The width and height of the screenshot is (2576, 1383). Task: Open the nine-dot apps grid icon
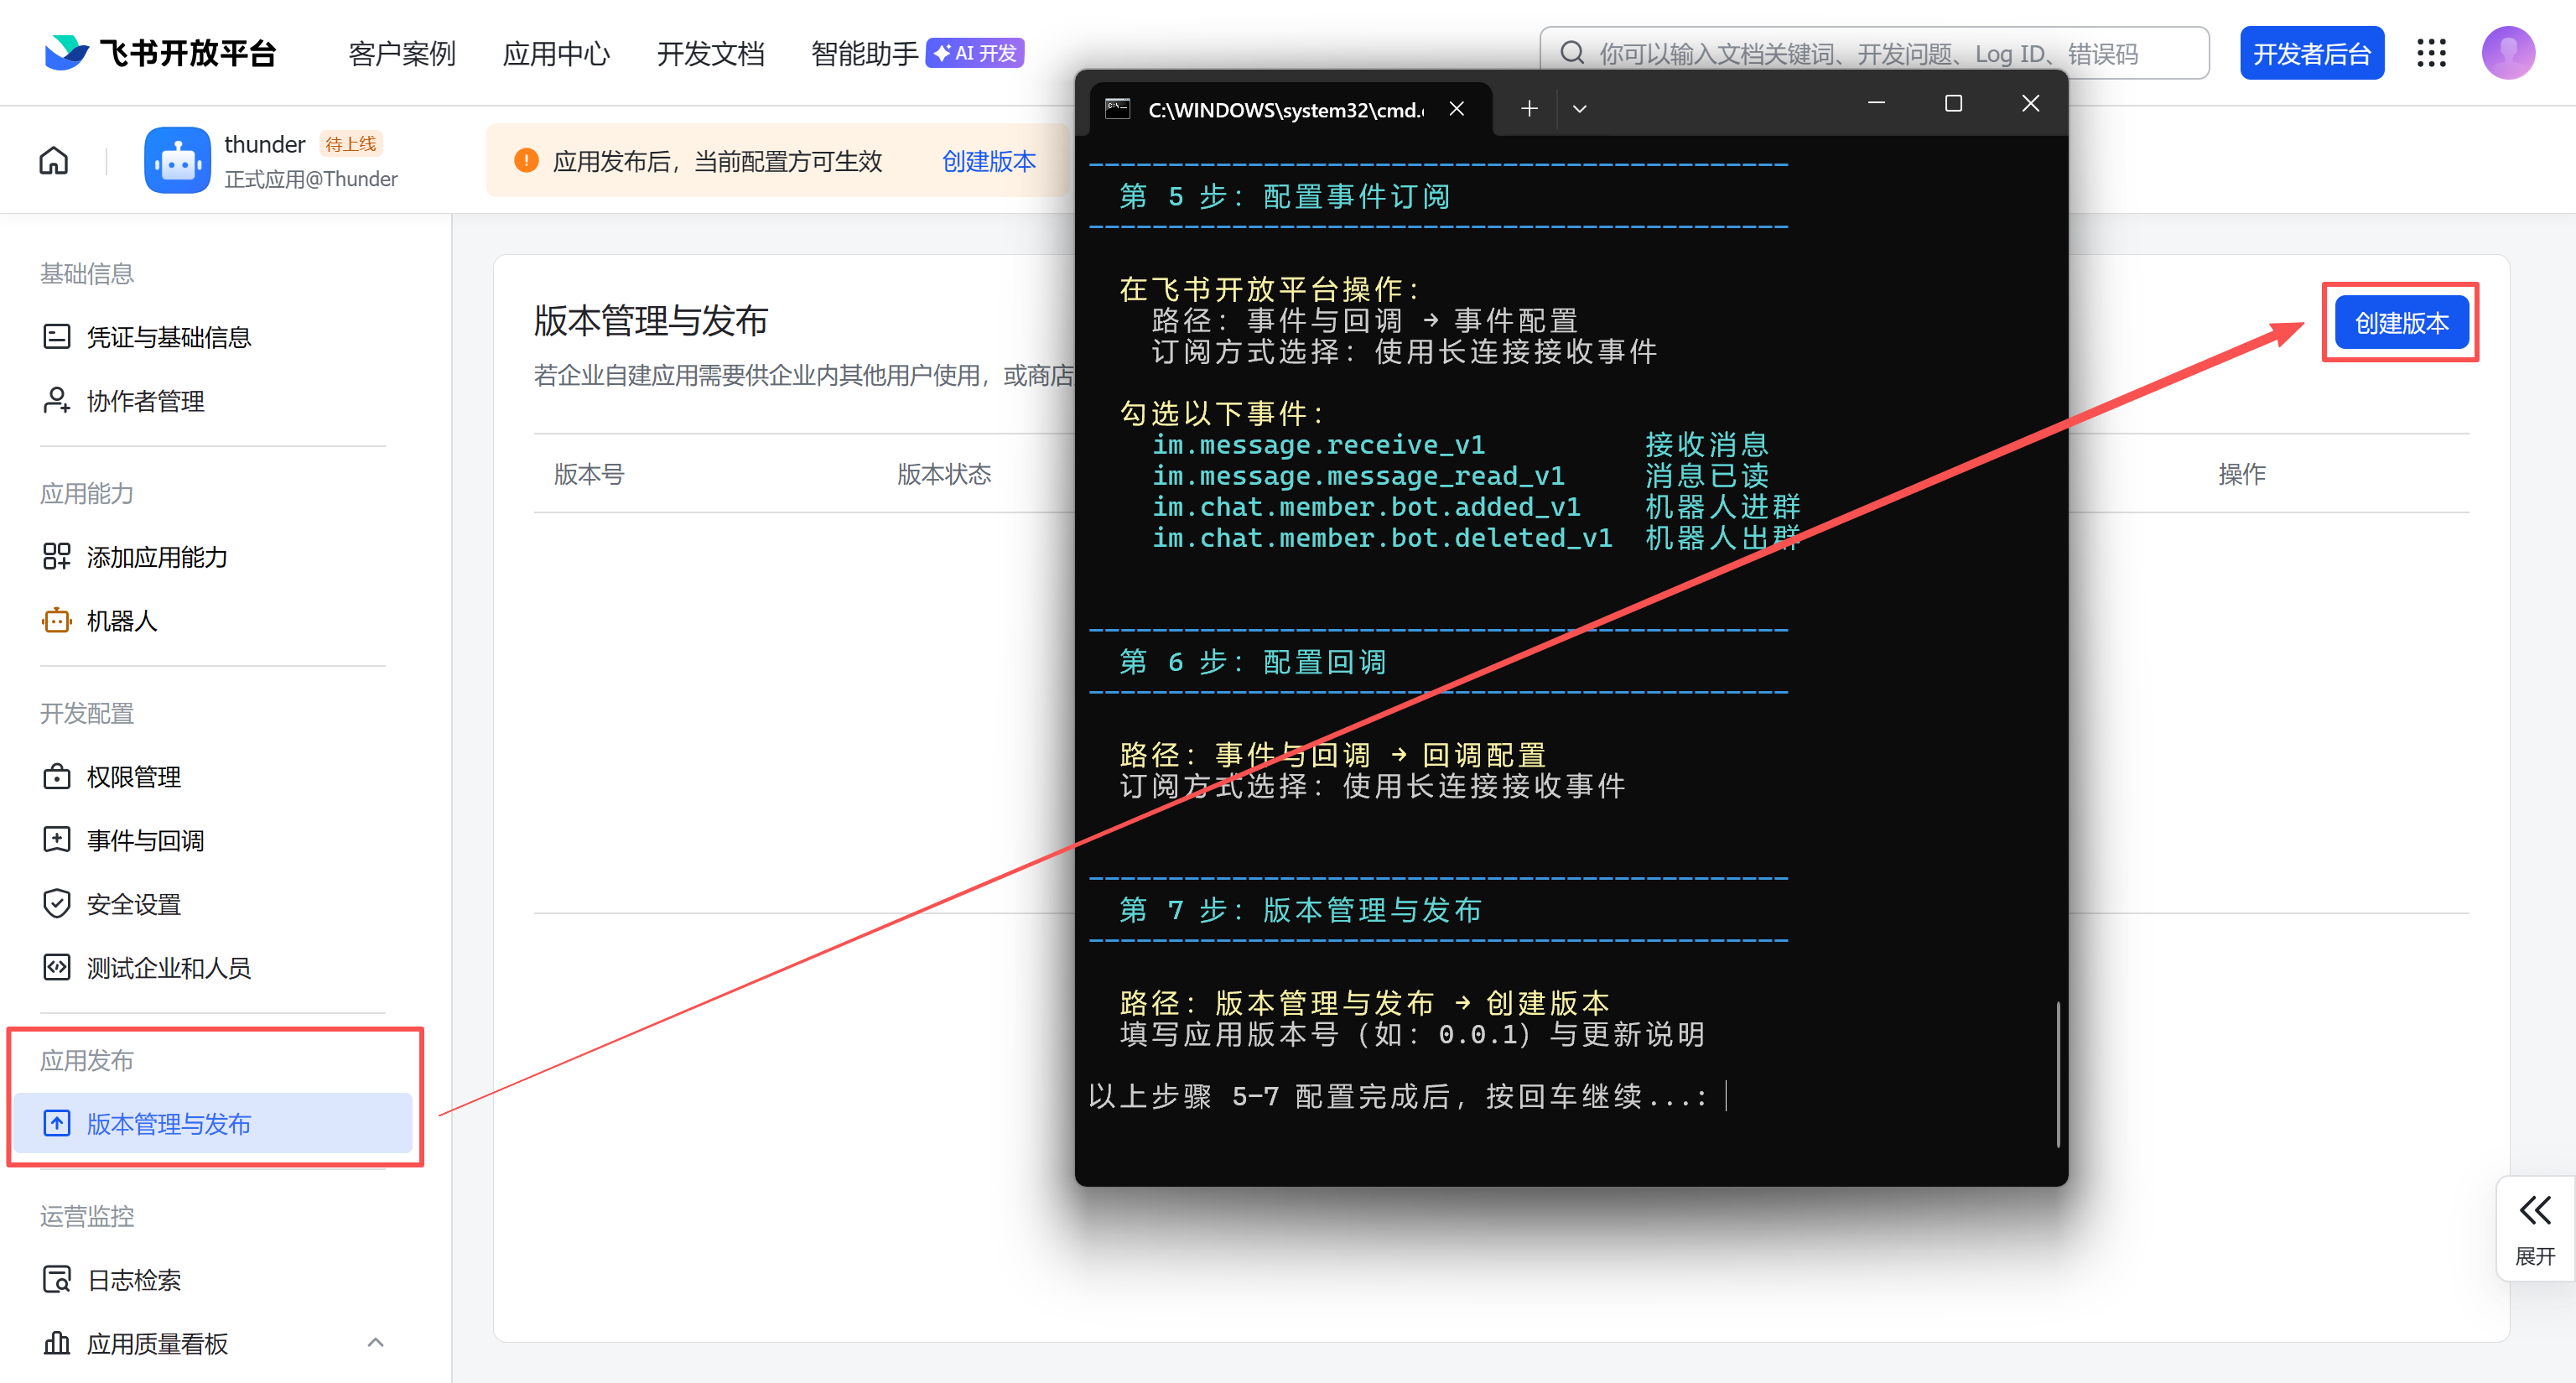tap(2431, 53)
